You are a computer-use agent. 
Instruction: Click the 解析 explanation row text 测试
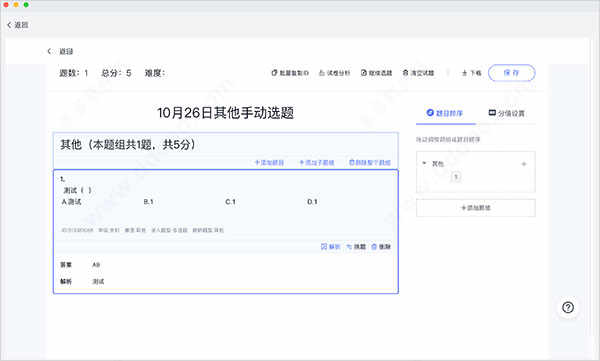click(x=98, y=281)
